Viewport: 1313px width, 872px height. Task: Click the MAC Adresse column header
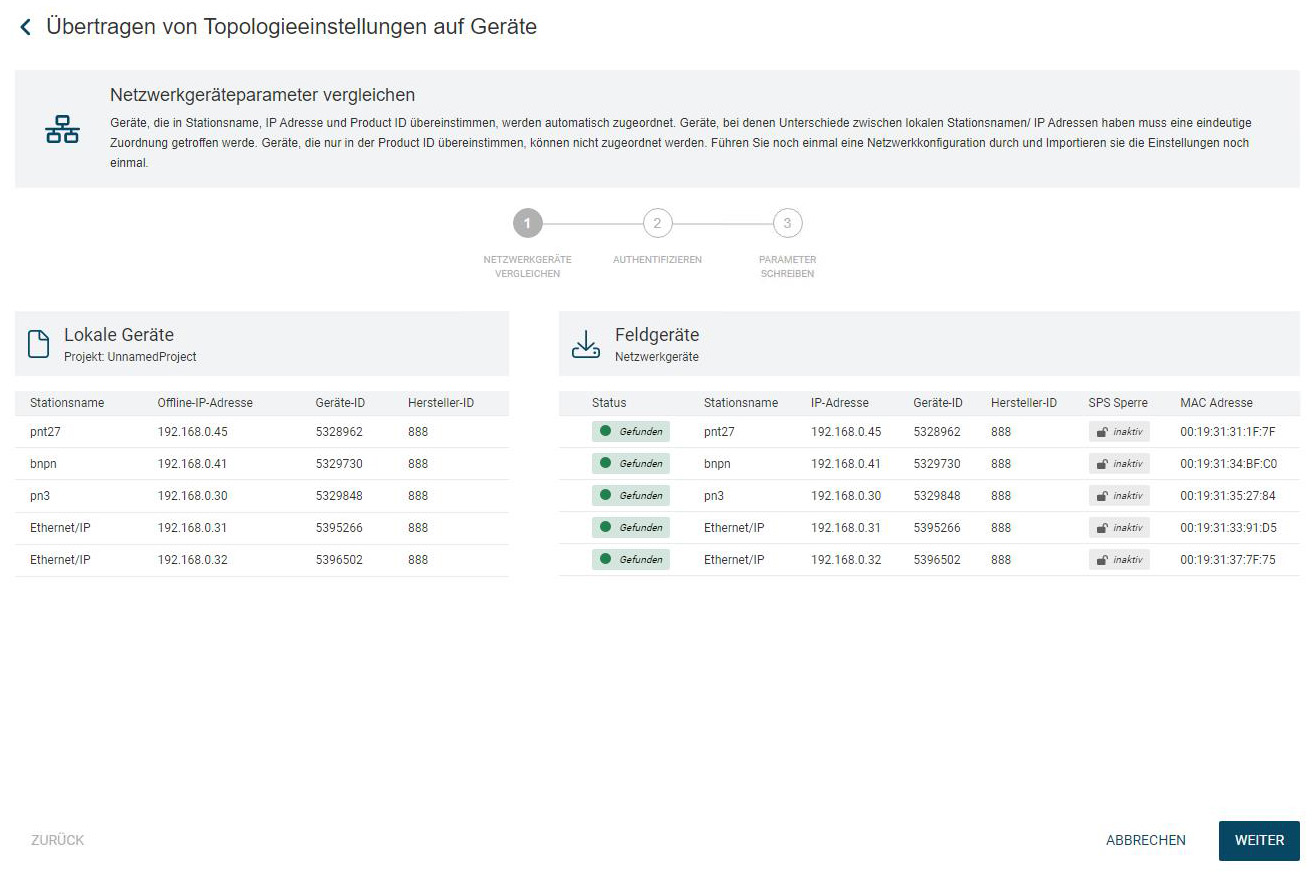coord(1216,403)
